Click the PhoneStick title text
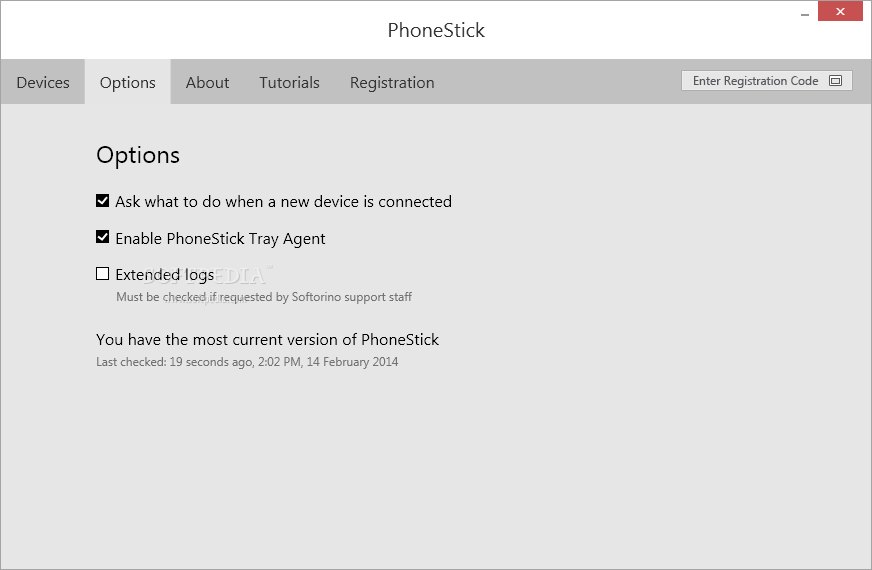This screenshot has width=872, height=570. 436,30
